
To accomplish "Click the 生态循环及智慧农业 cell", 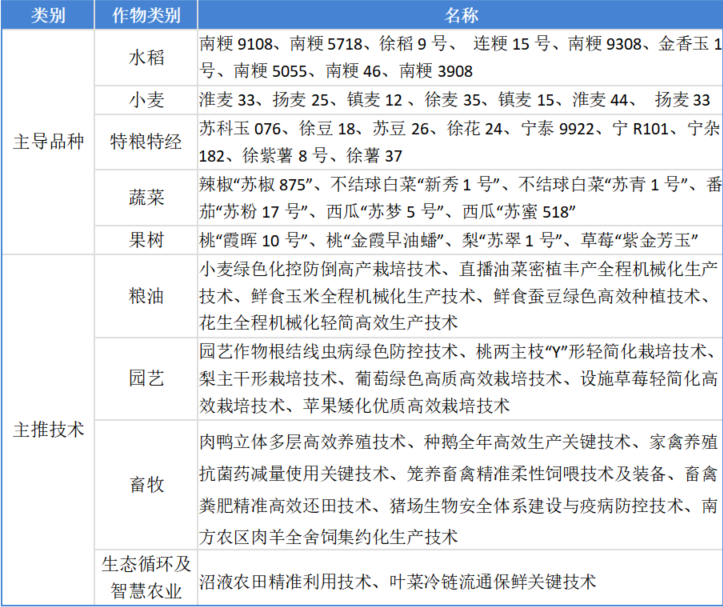I will (x=146, y=578).
